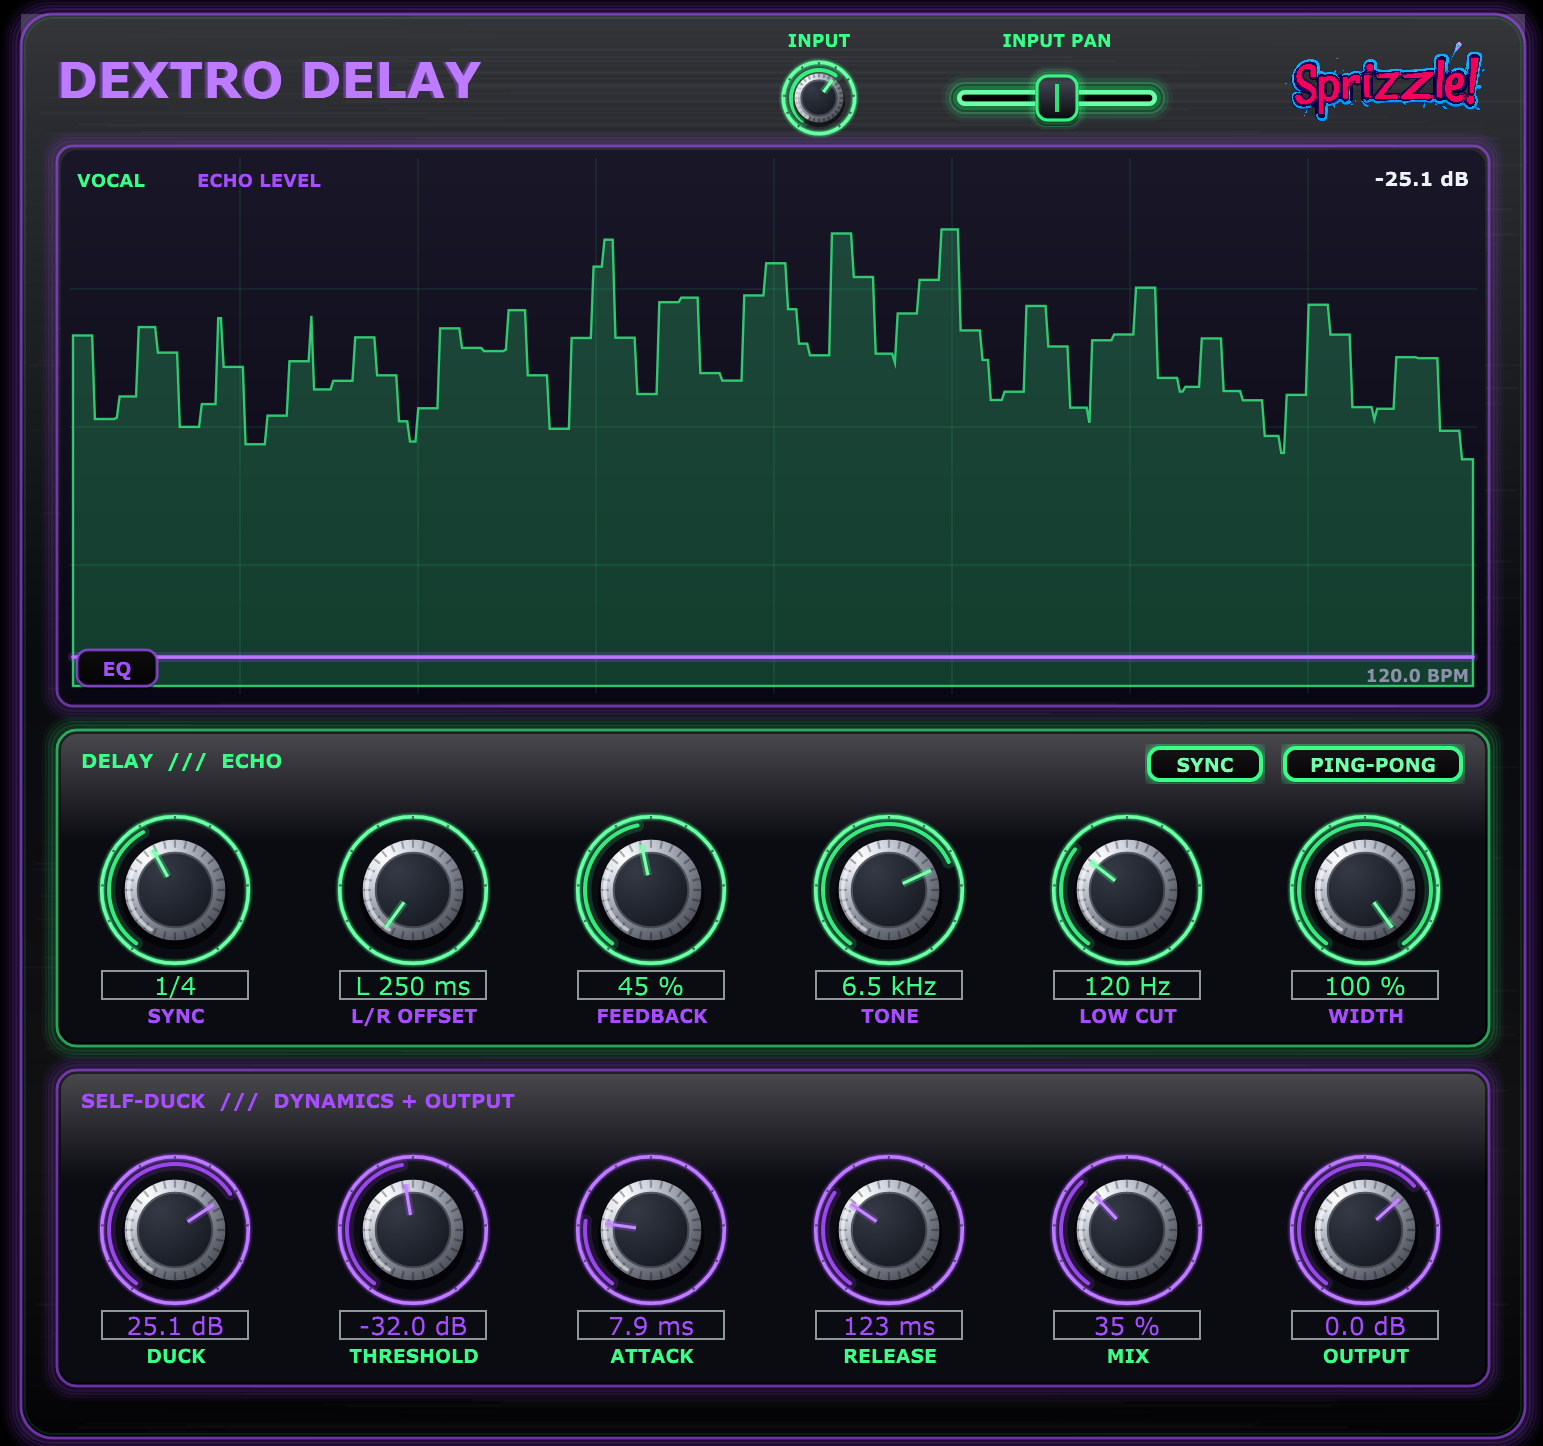Click the WIDTH knob

click(1365, 890)
